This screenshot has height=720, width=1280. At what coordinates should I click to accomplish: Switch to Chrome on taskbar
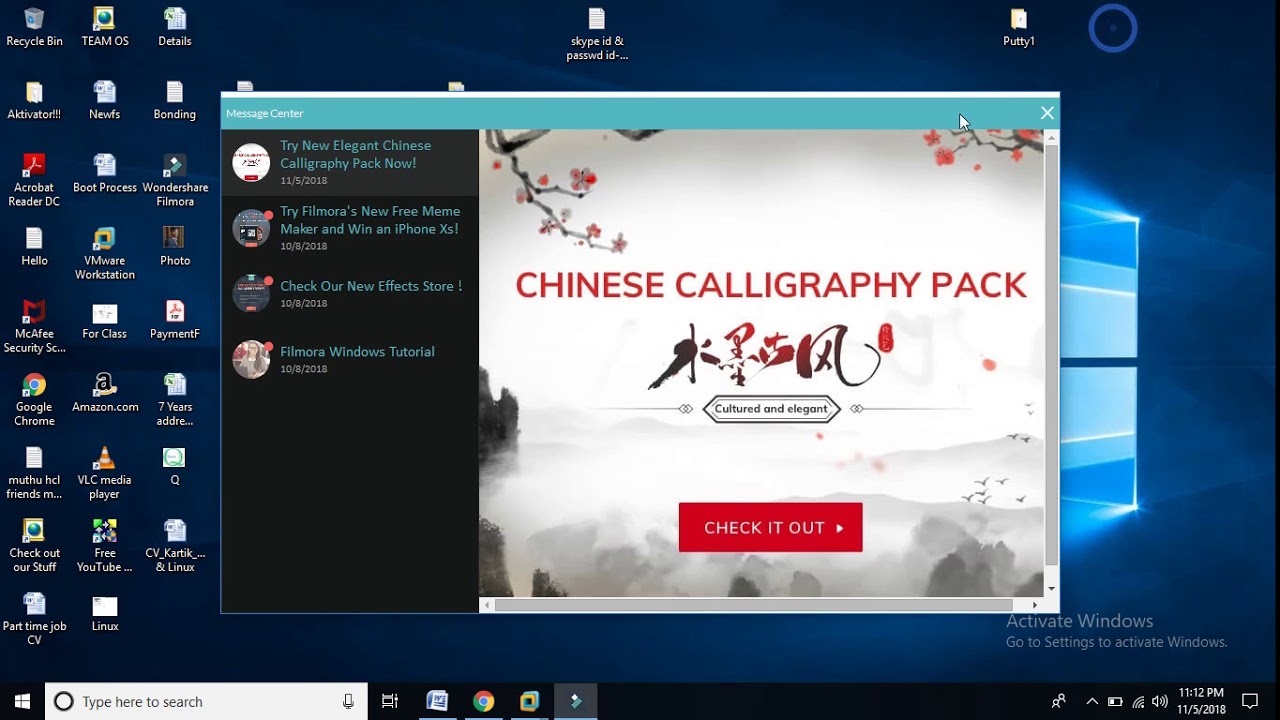click(483, 701)
